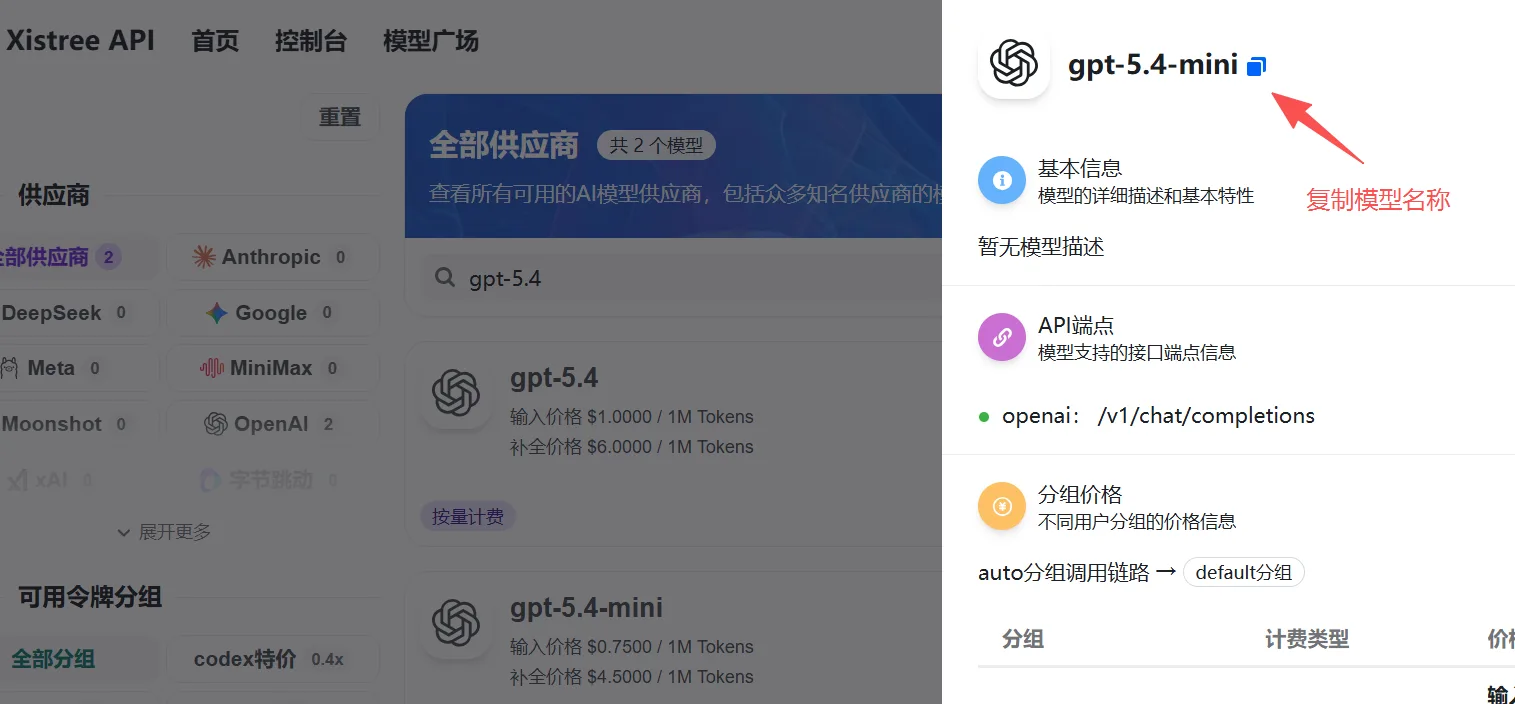Open the 控制台 nav item

click(x=311, y=41)
